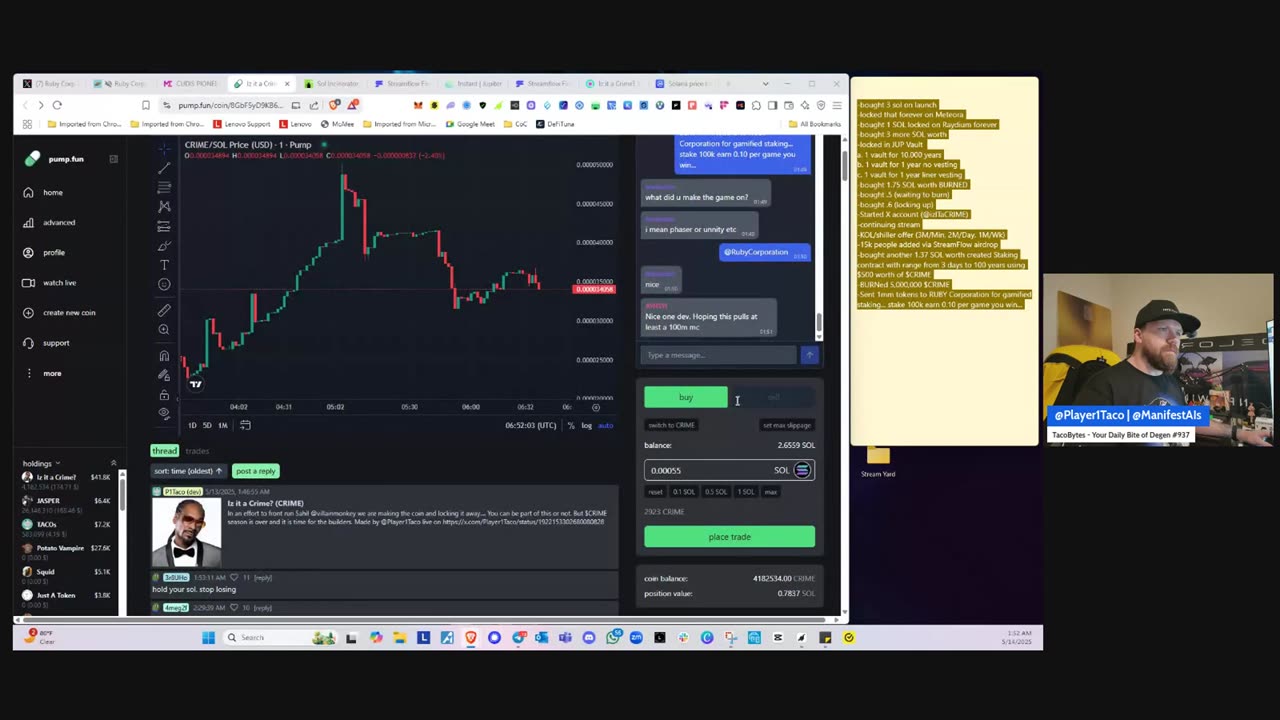Screen dimensions: 1280x720
Task: Switch to CUDIS PIONE browser tab
Action: coord(190,84)
